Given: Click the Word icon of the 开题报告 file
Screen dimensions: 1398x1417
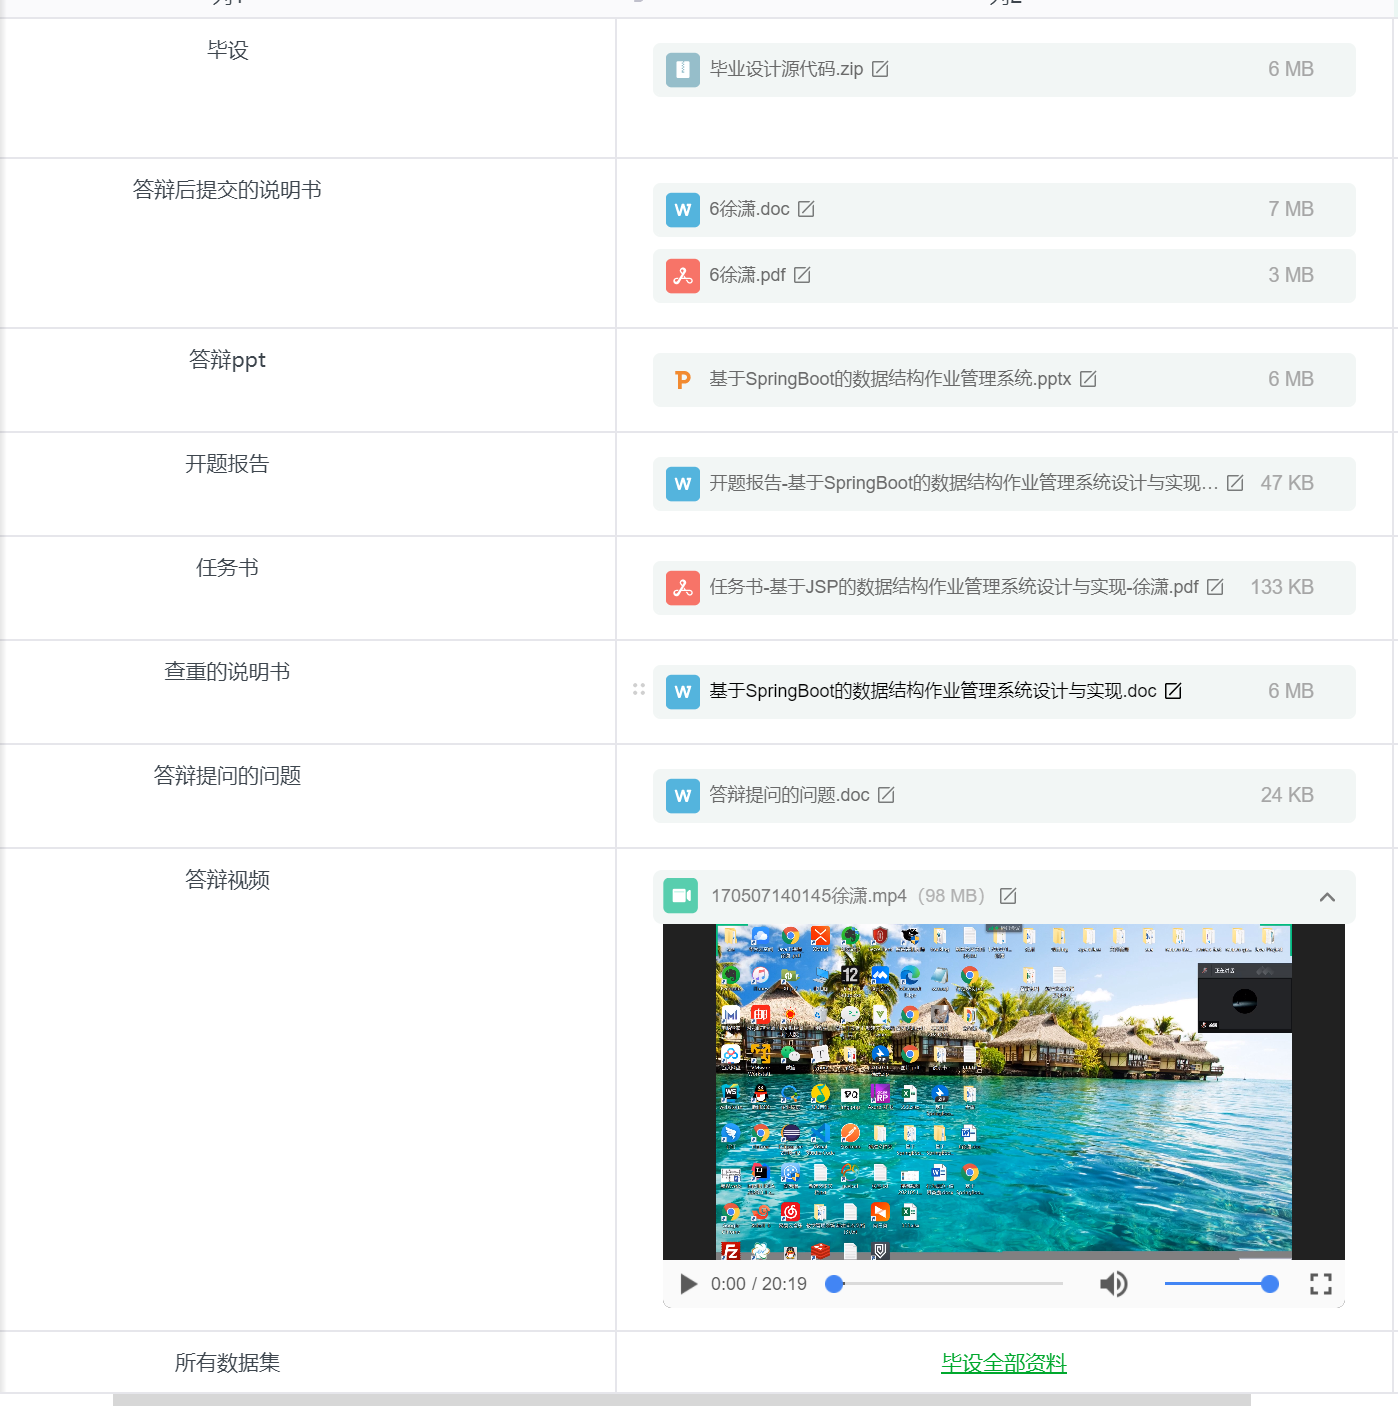Looking at the screenshot, I should tap(683, 484).
